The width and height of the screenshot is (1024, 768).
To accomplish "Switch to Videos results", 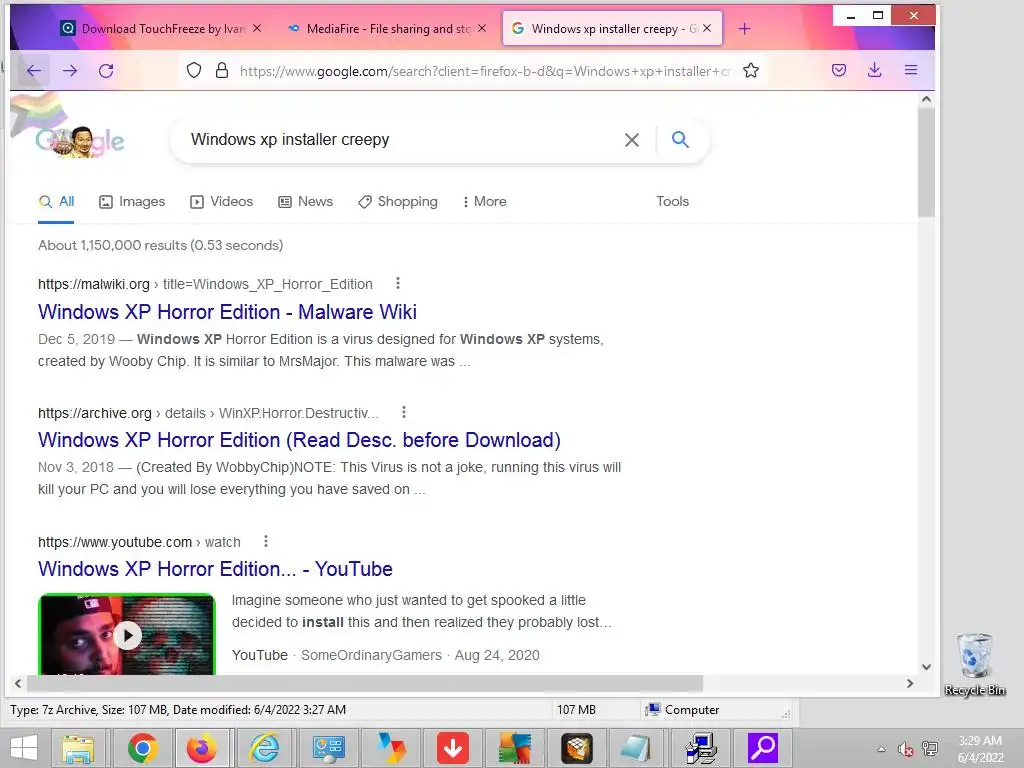I will click(221, 202).
